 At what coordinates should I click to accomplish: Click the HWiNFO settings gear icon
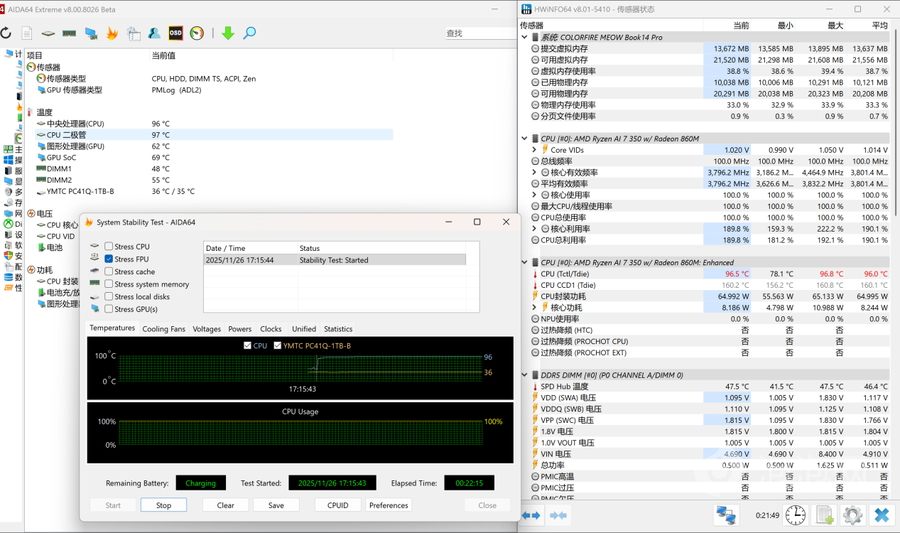852,515
